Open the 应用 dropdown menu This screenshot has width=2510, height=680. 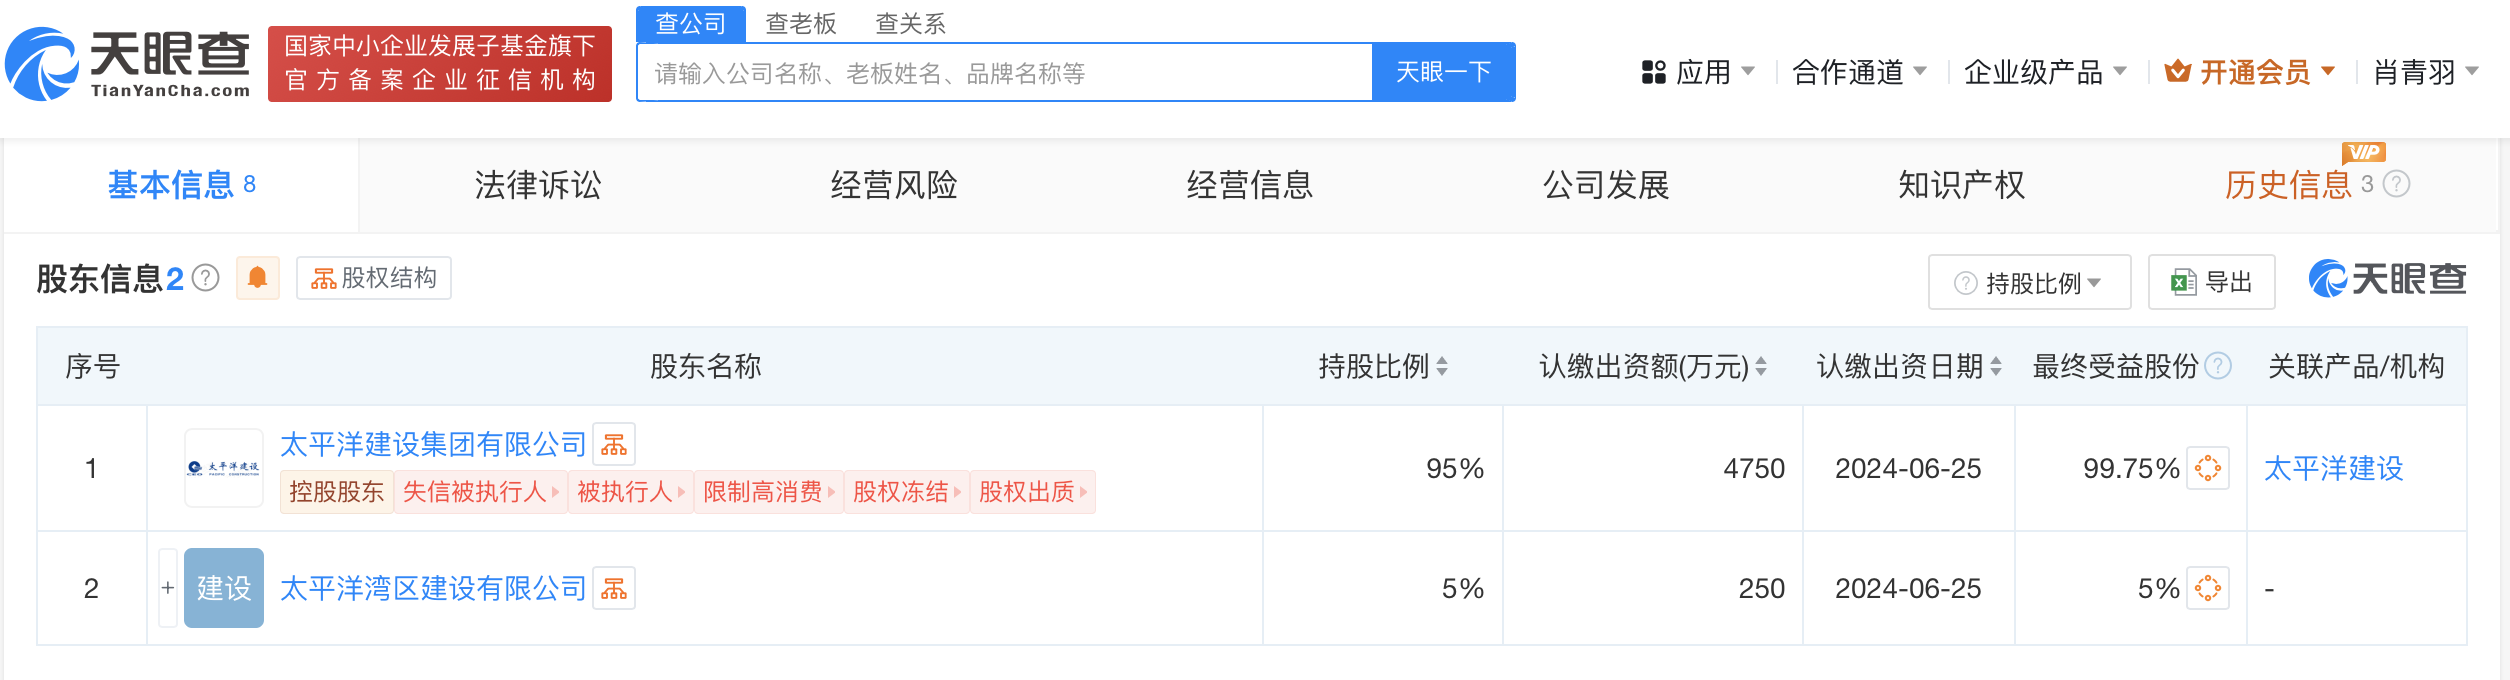click(x=1698, y=72)
